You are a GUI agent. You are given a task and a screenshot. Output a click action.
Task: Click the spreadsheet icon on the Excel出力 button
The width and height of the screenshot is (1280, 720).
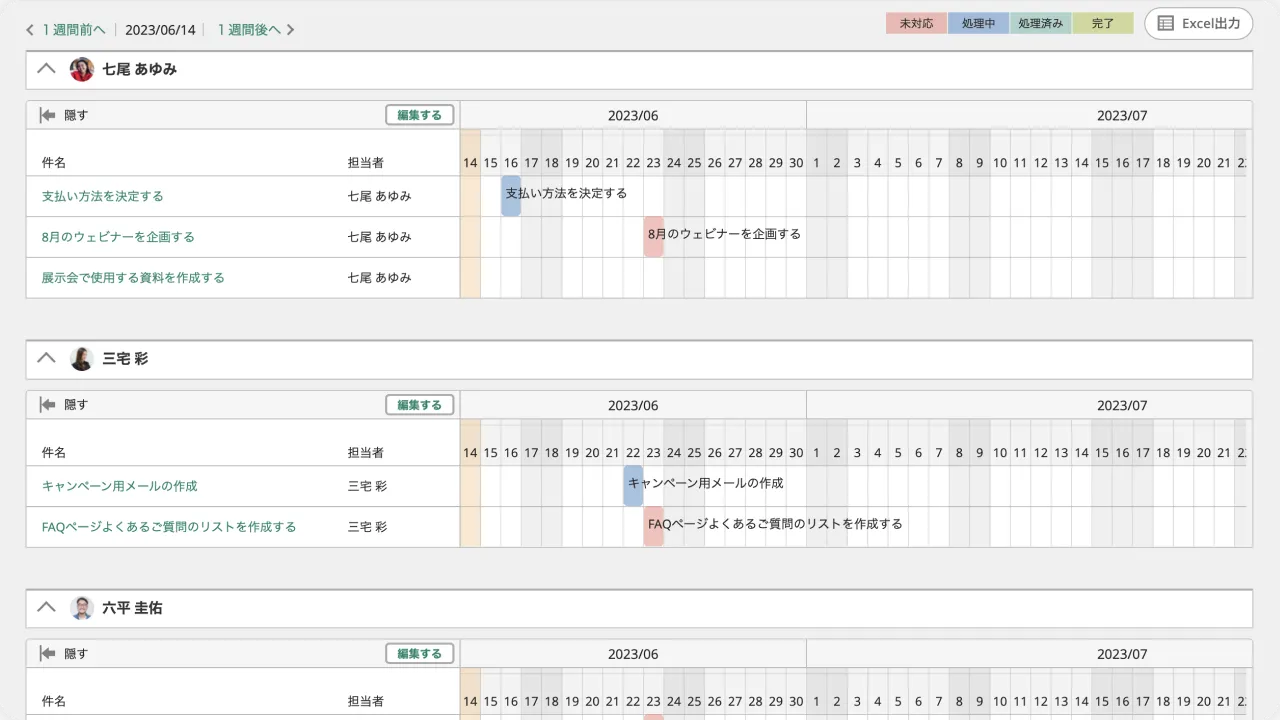[x=1165, y=23]
